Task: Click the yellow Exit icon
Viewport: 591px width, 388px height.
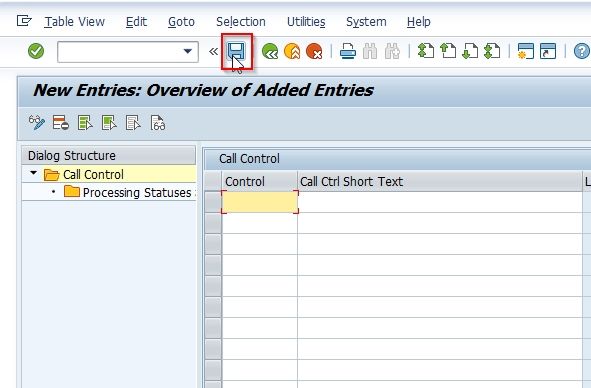Action: pyautogui.click(x=292, y=51)
